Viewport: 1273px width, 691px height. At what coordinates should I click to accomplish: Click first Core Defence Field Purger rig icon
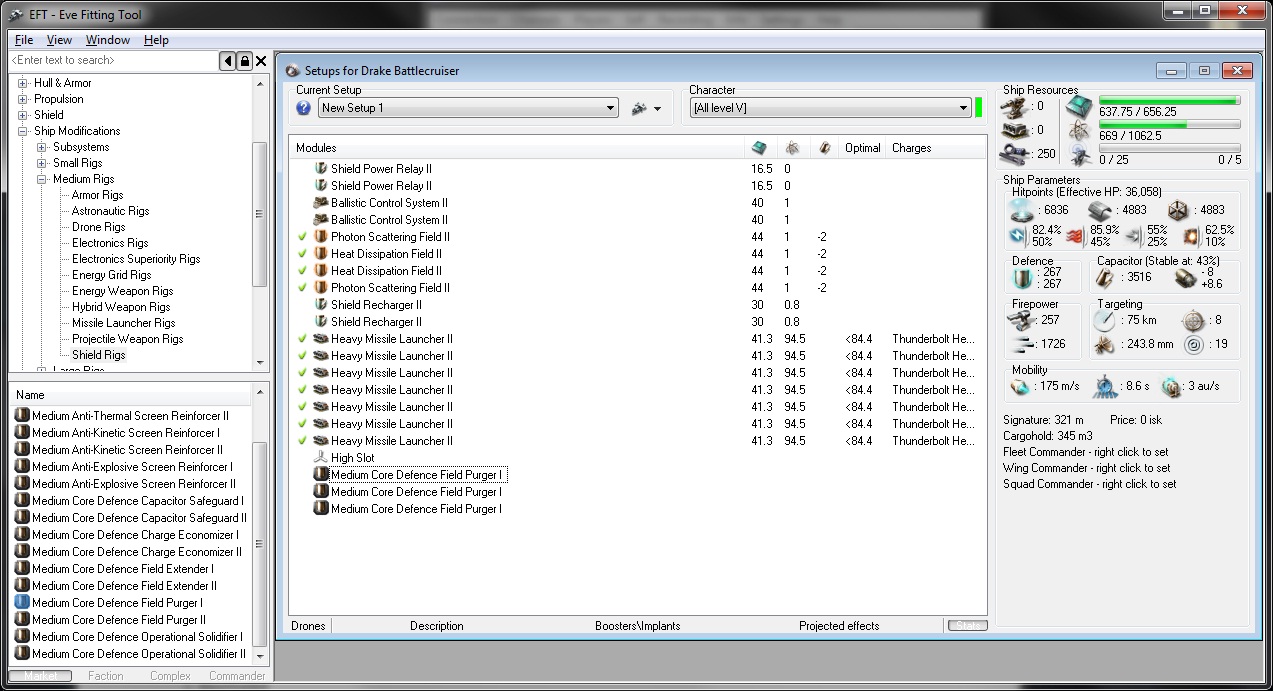point(321,475)
